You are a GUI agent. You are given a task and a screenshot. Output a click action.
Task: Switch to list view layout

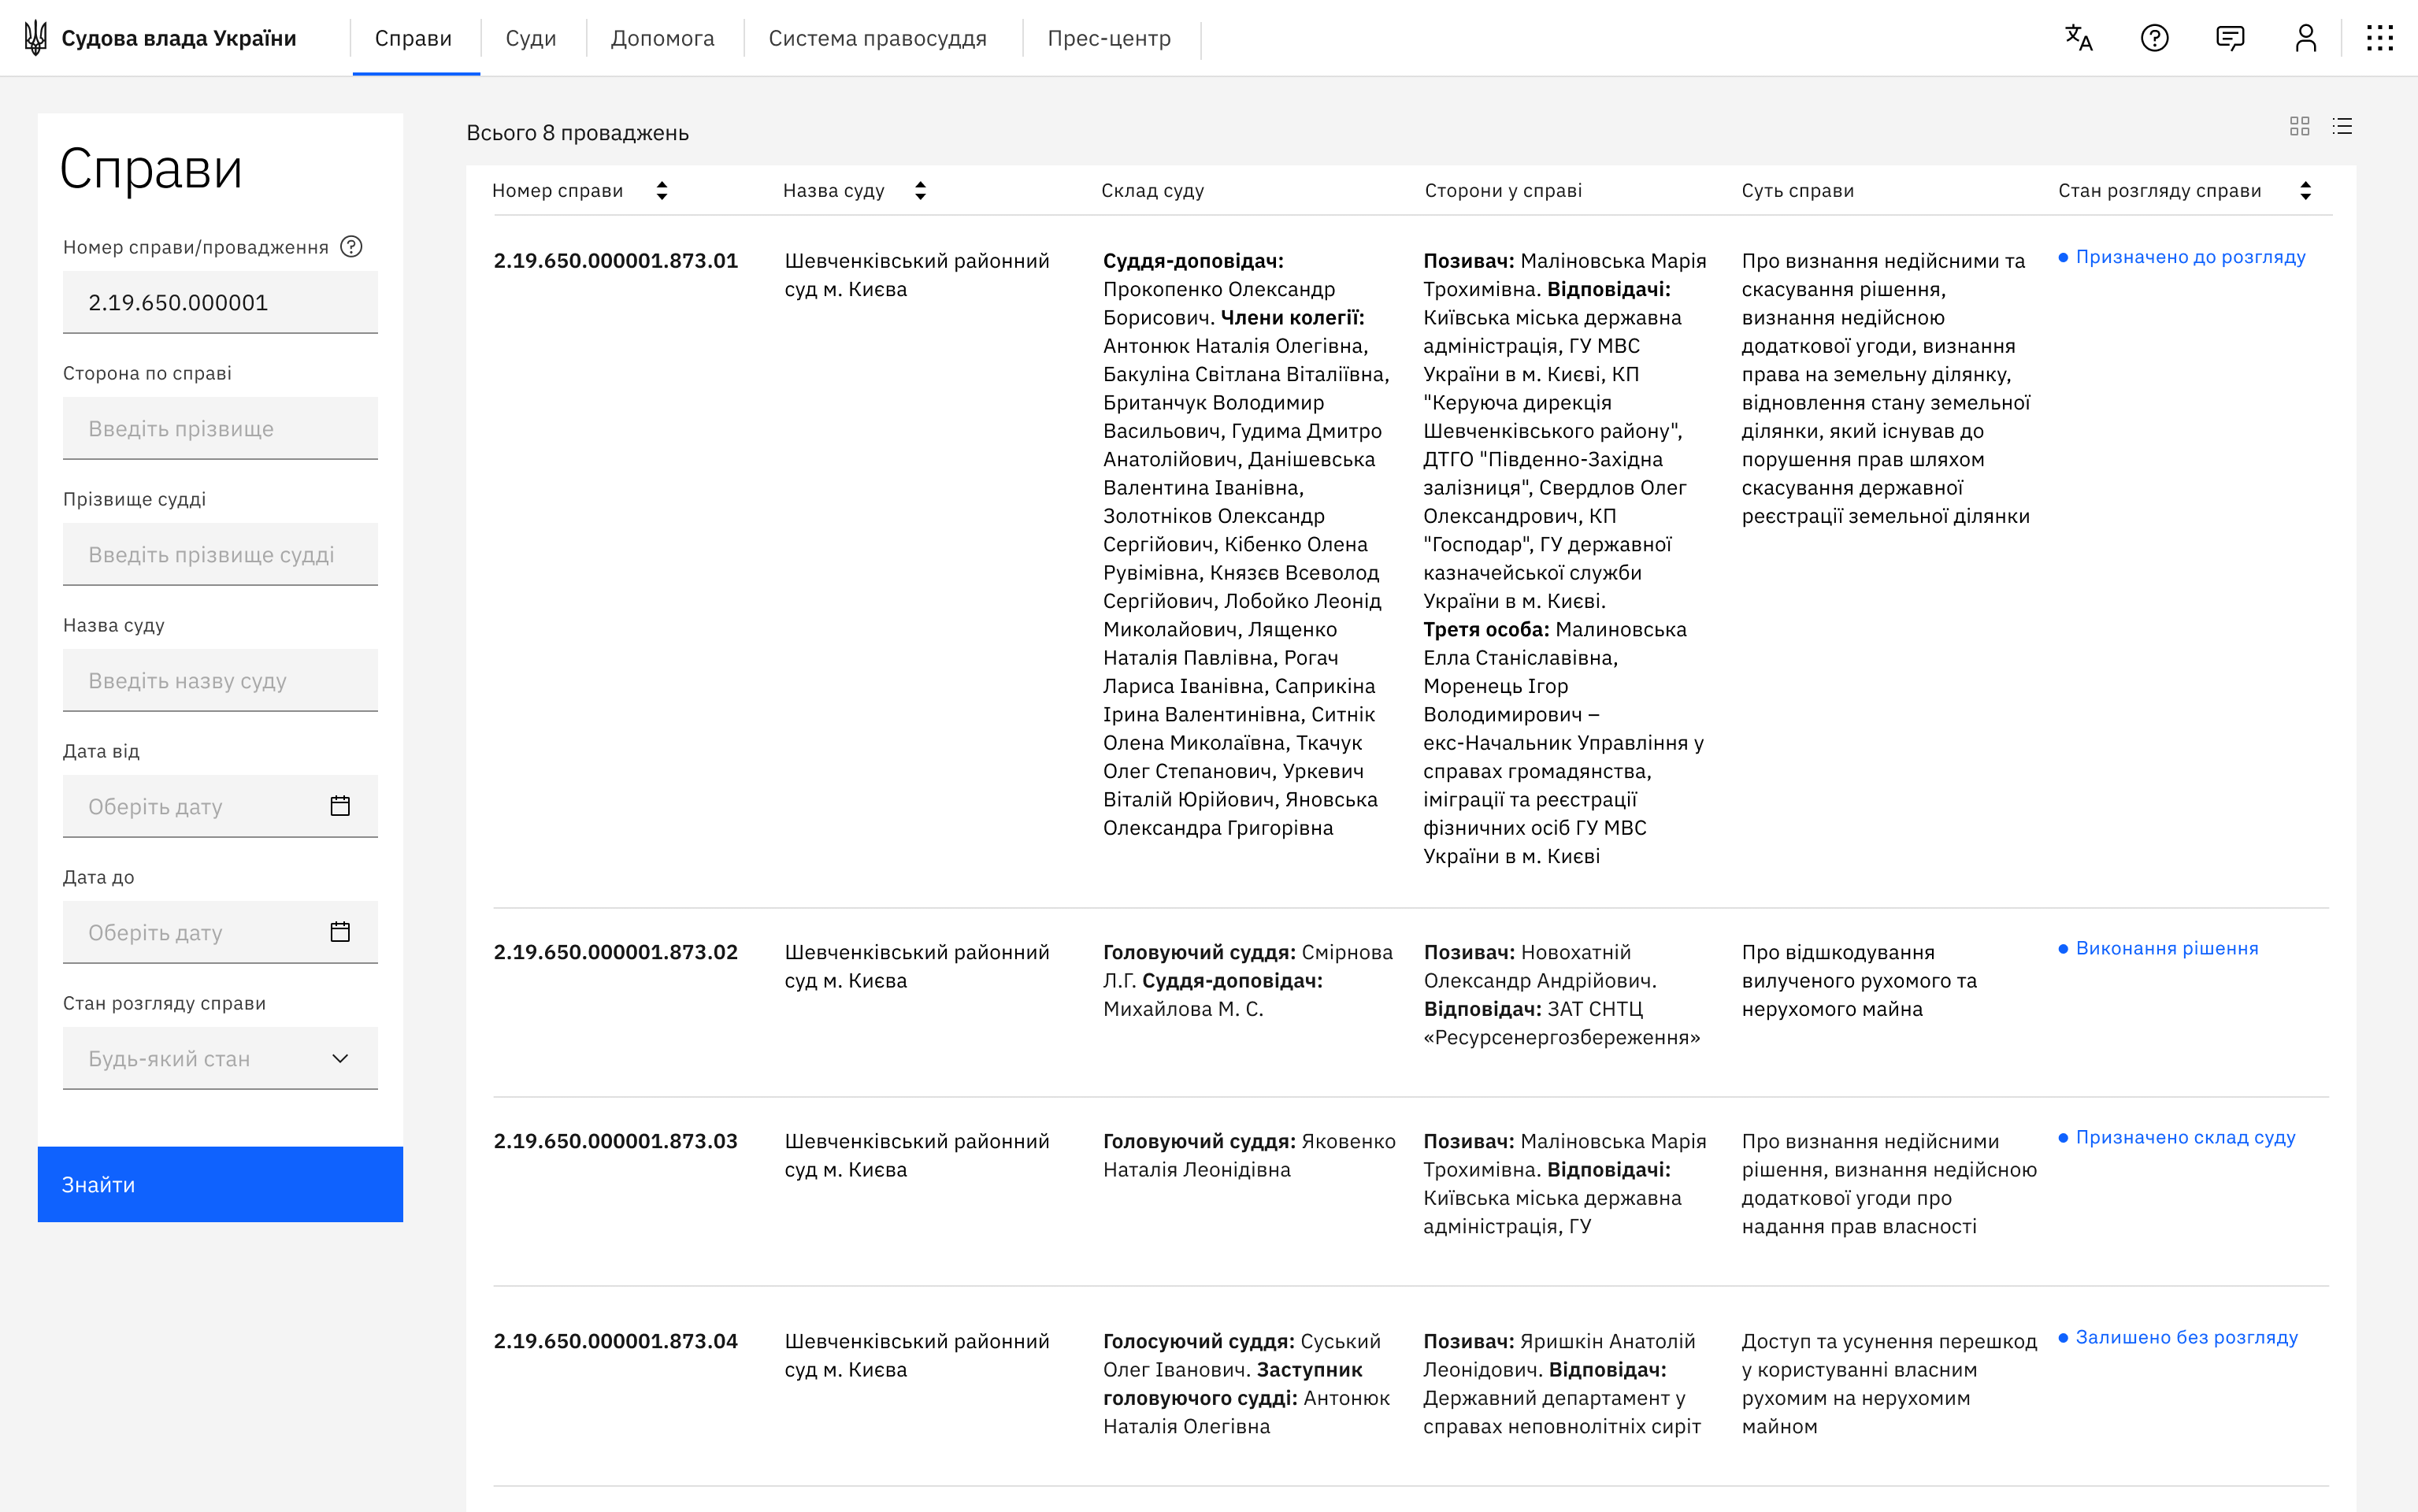tap(2342, 126)
